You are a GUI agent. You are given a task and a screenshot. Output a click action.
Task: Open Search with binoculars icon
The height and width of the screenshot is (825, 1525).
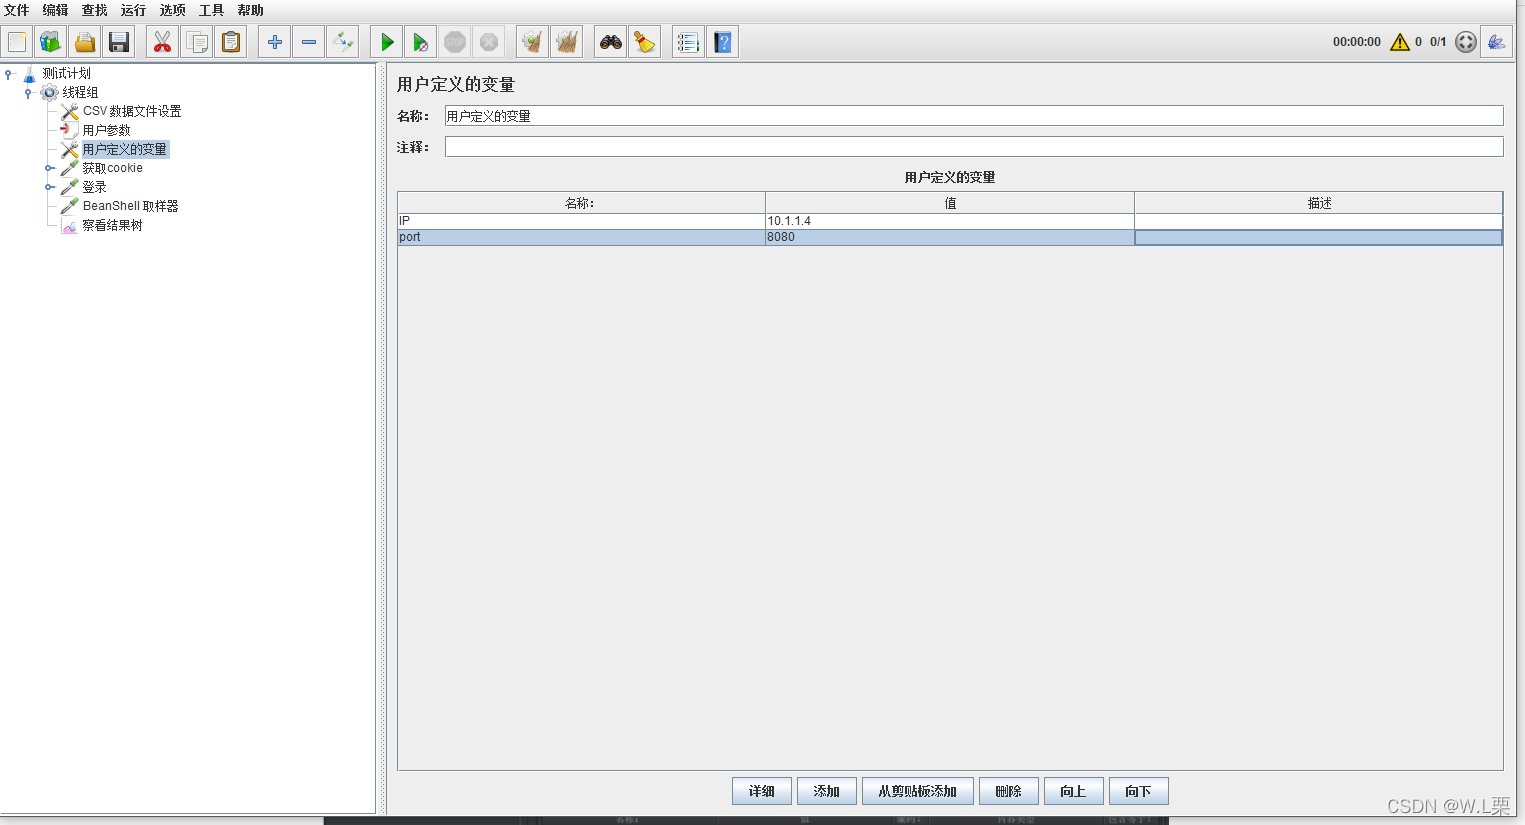[611, 42]
